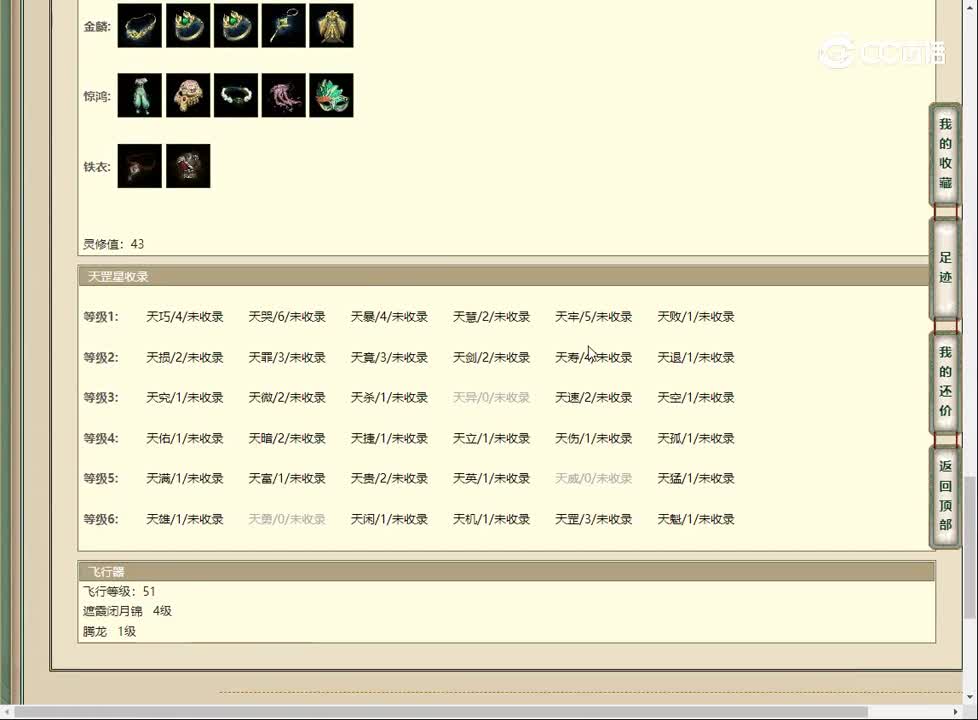
Task: Select 天佑/1/未收录 entry
Action: coord(185,439)
